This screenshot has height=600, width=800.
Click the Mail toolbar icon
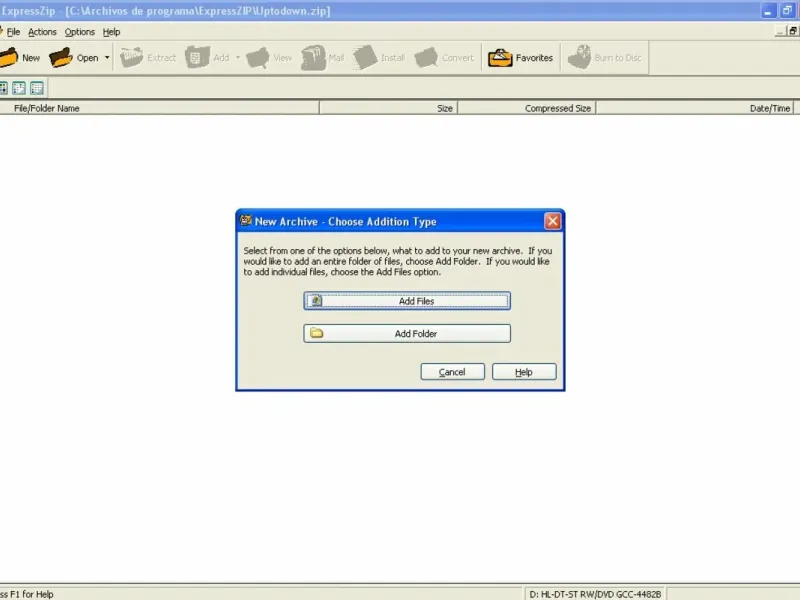pyautogui.click(x=322, y=58)
